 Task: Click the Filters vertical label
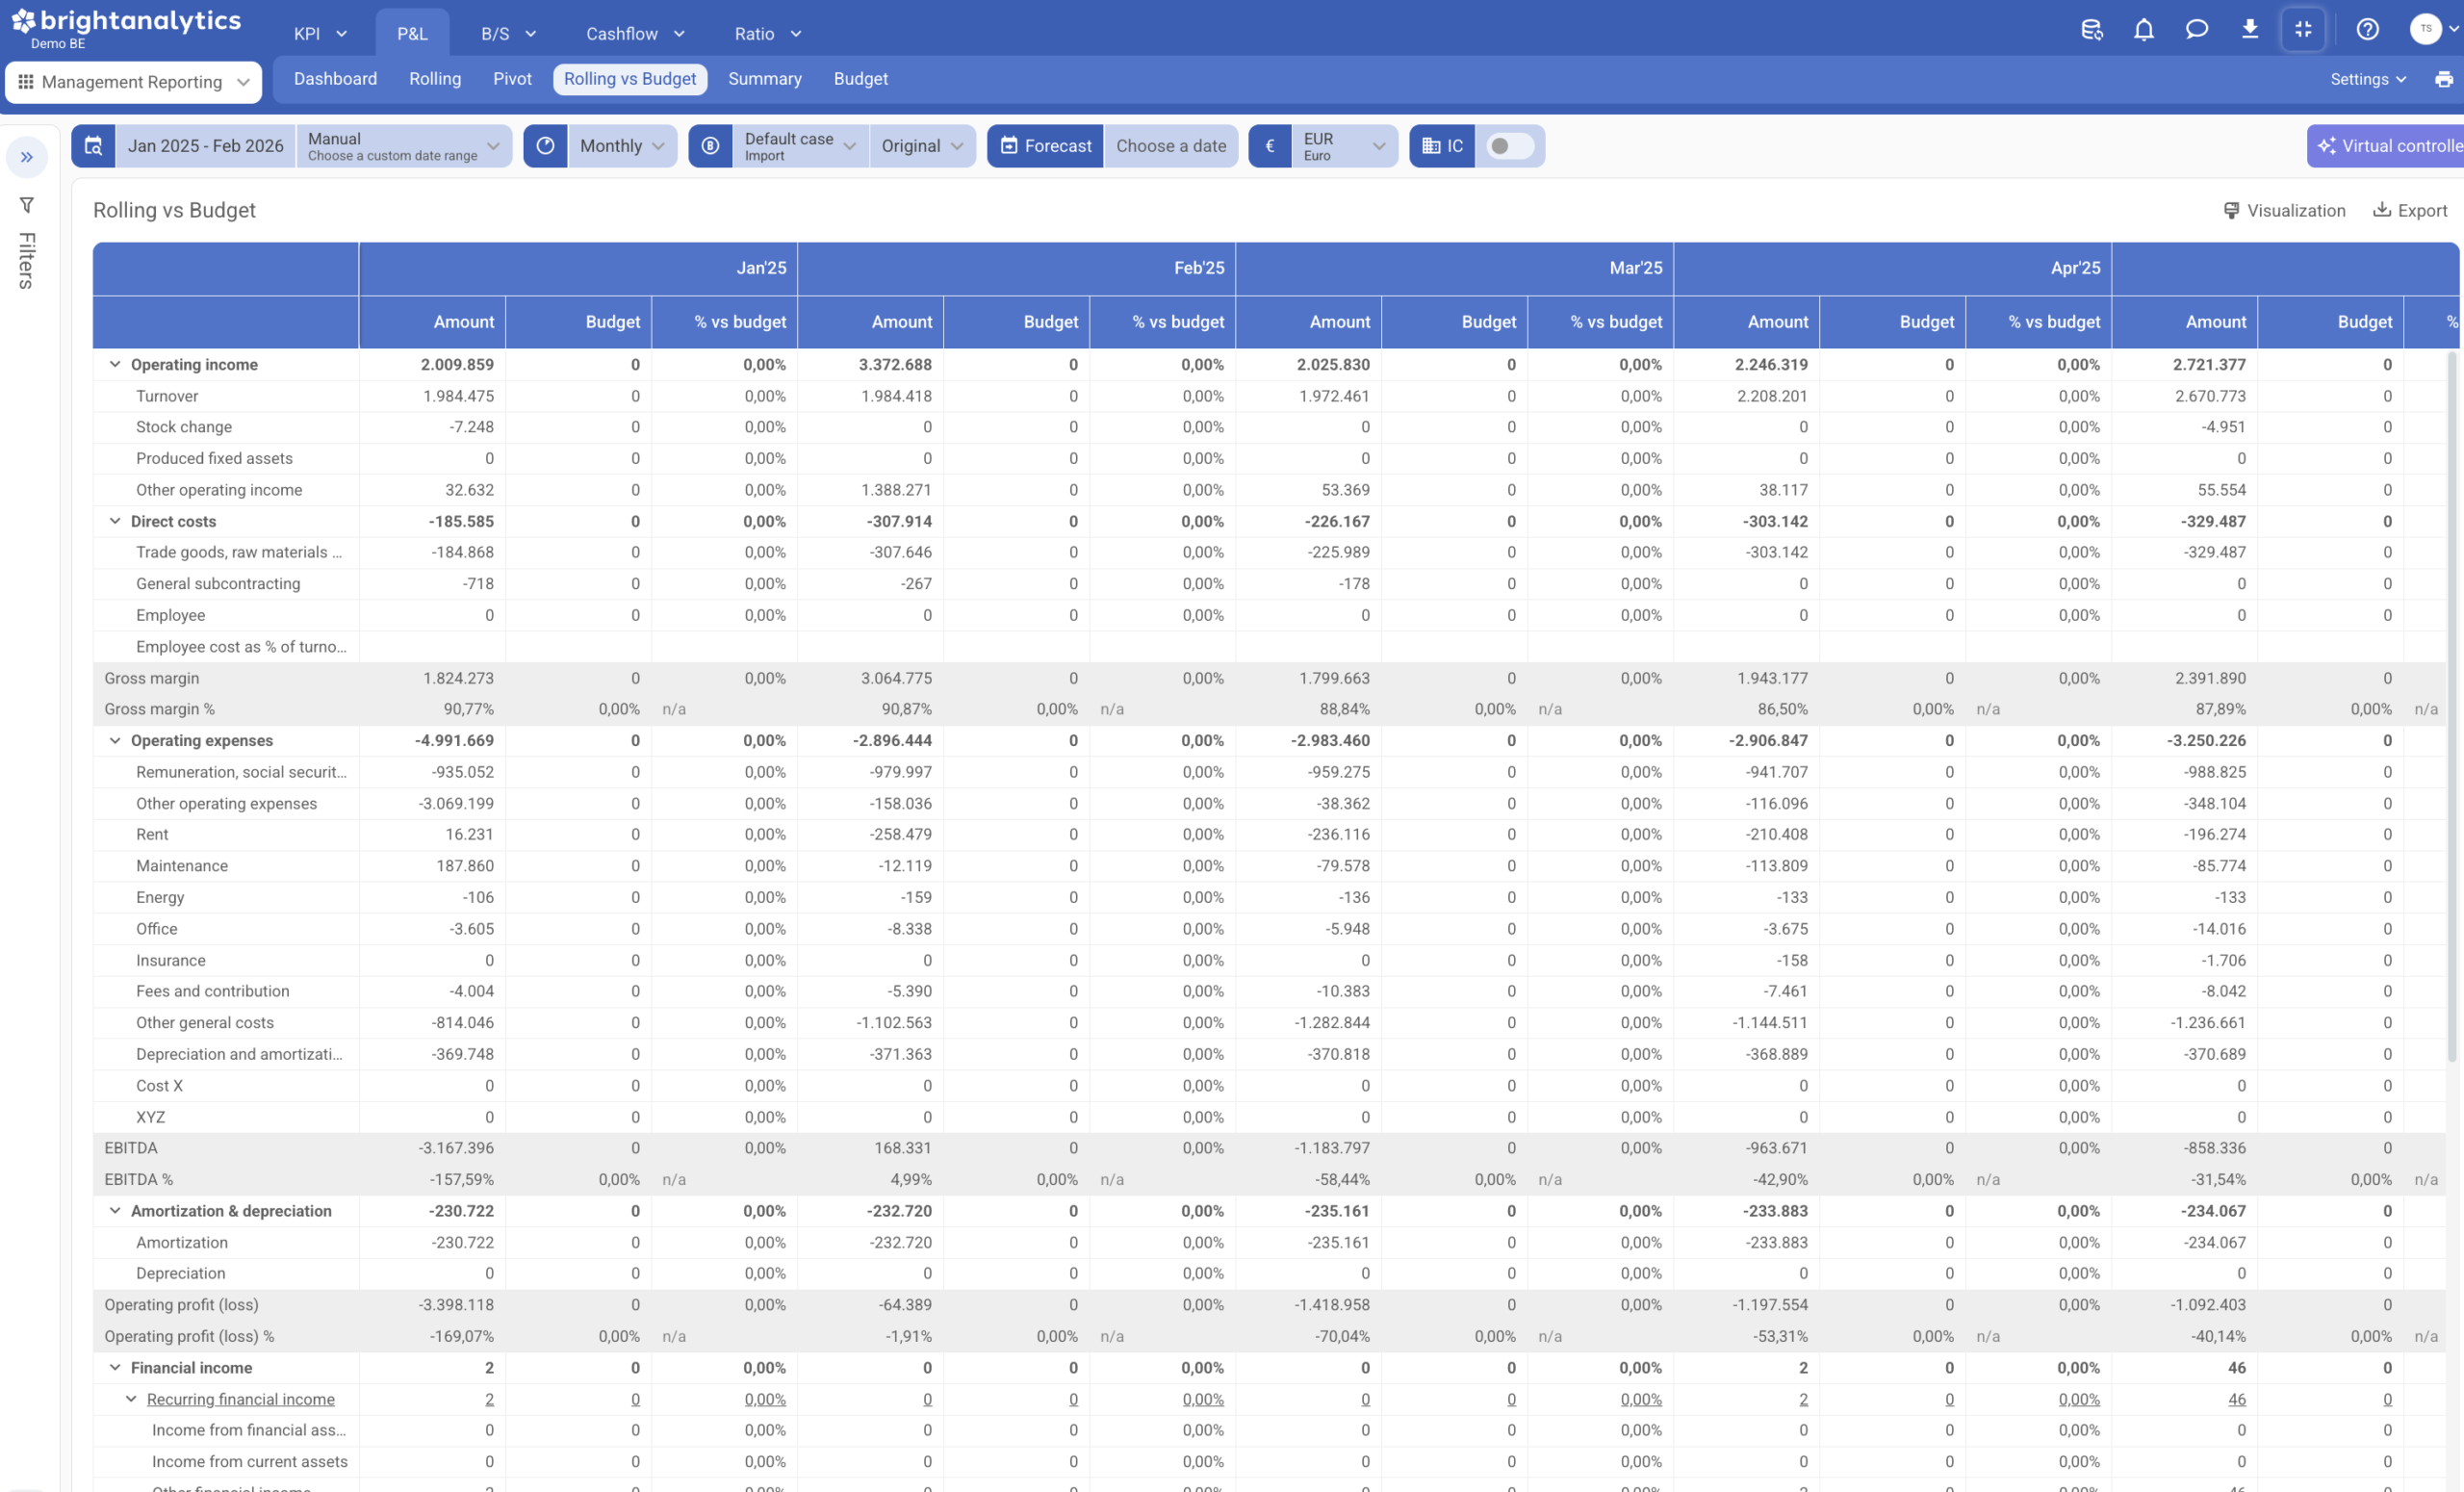[x=27, y=260]
